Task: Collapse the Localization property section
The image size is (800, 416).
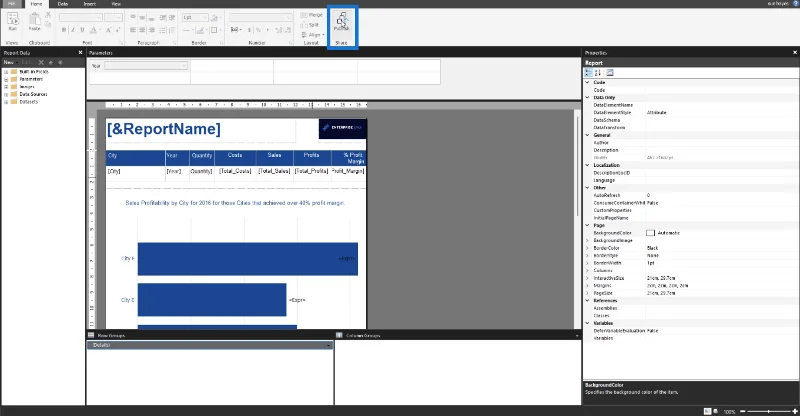Action: coord(587,165)
